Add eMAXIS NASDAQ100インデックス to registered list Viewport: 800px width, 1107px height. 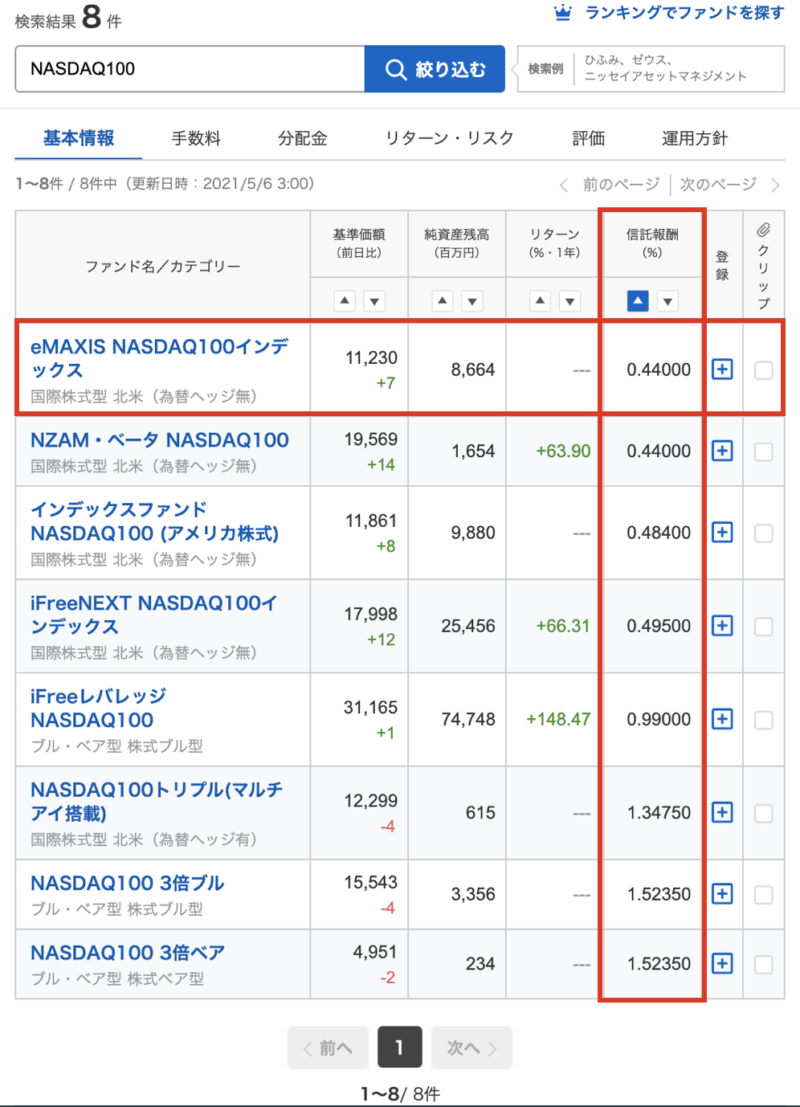[722, 369]
